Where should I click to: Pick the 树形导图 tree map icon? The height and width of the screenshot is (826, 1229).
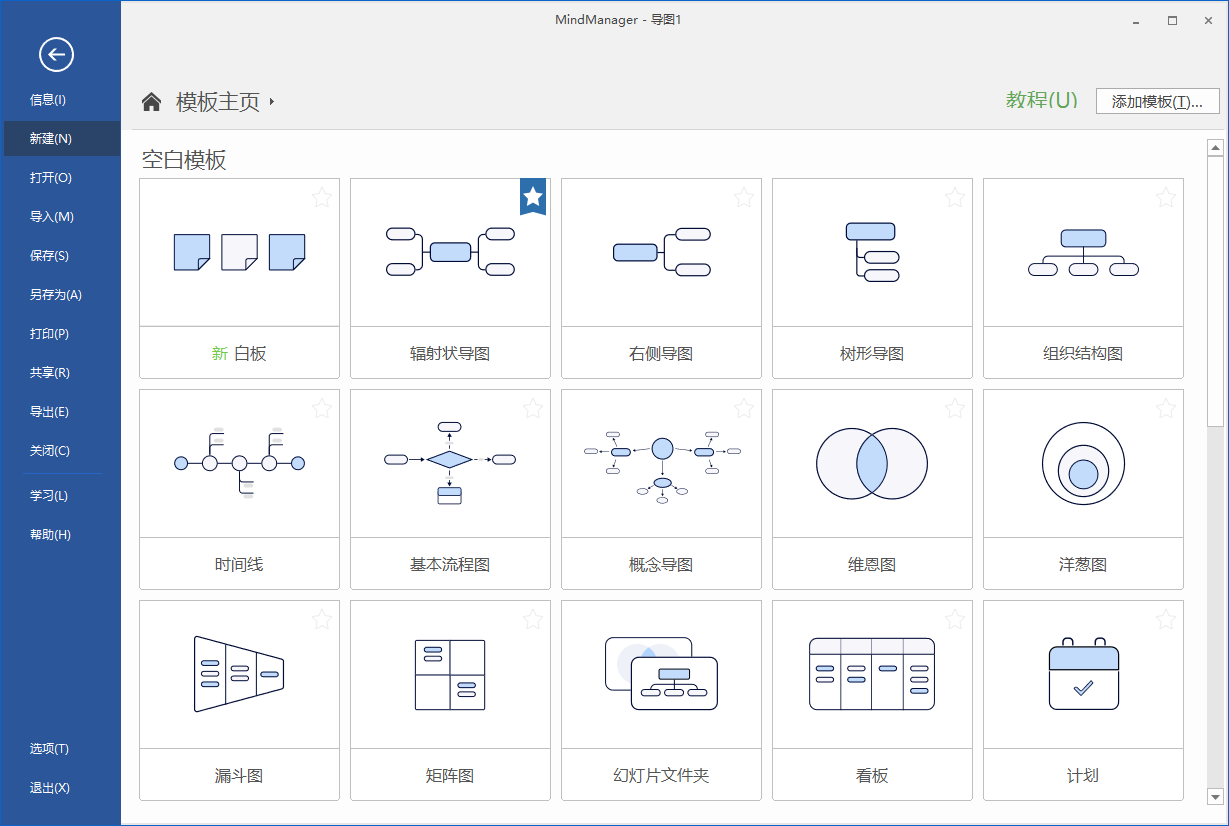pyautogui.click(x=872, y=252)
